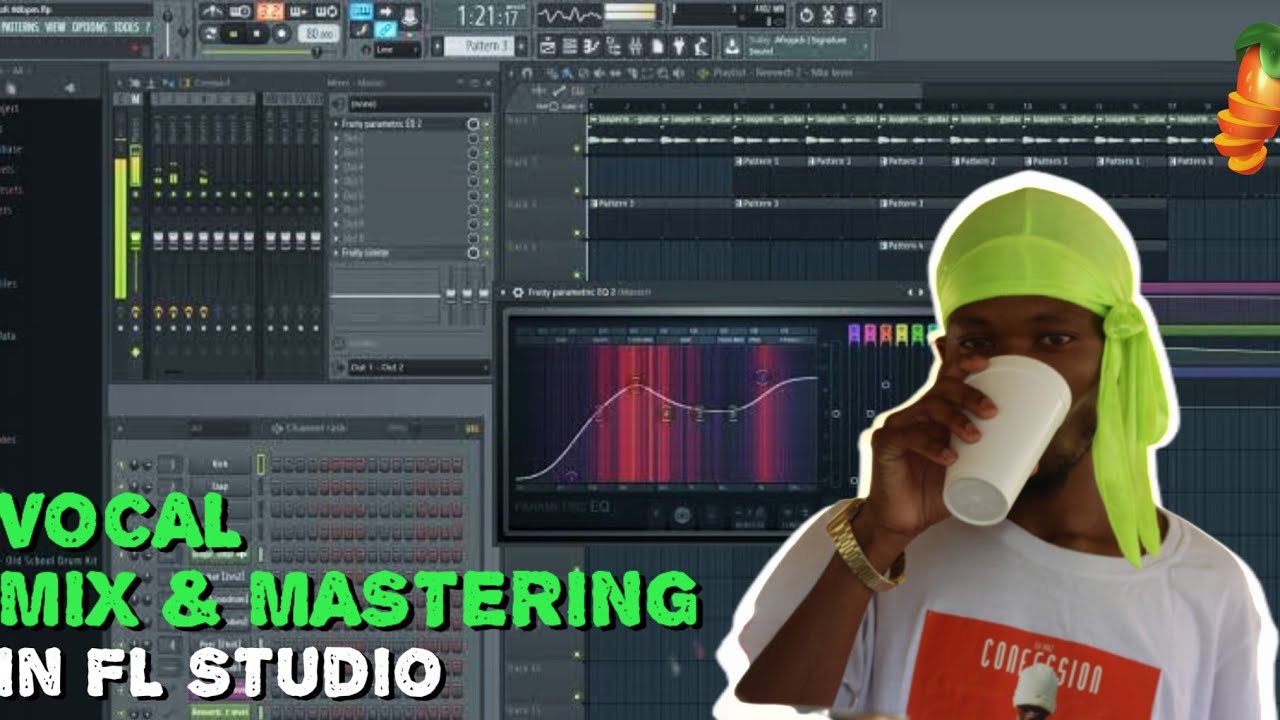The image size is (1280, 720).
Task: Toggle wait for input before playing
Action: tap(240, 12)
